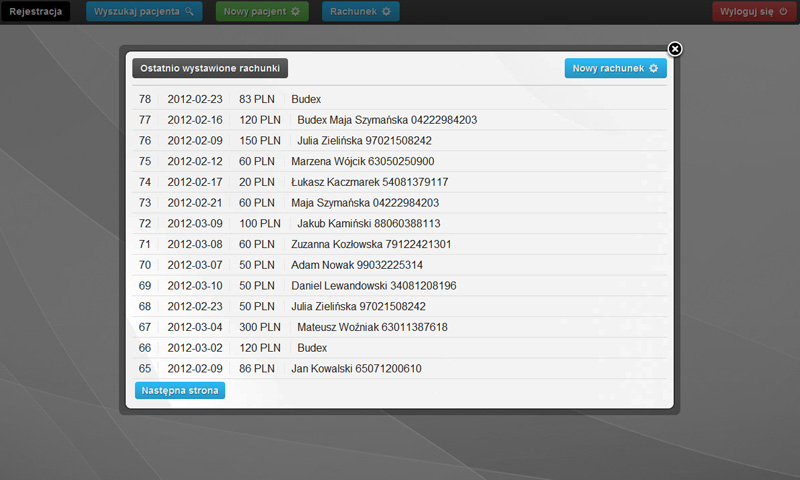Close the invoices dialog with X

pyautogui.click(x=674, y=49)
